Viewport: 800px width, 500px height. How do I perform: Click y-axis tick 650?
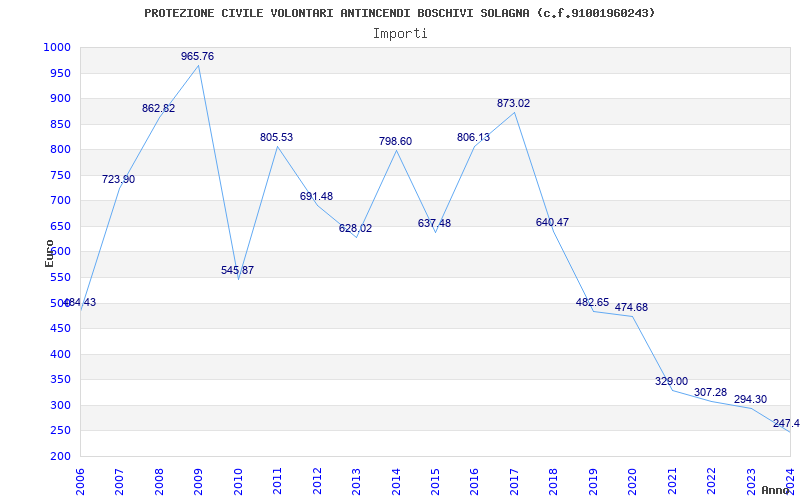pyautogui.click(x=60, y=227)
